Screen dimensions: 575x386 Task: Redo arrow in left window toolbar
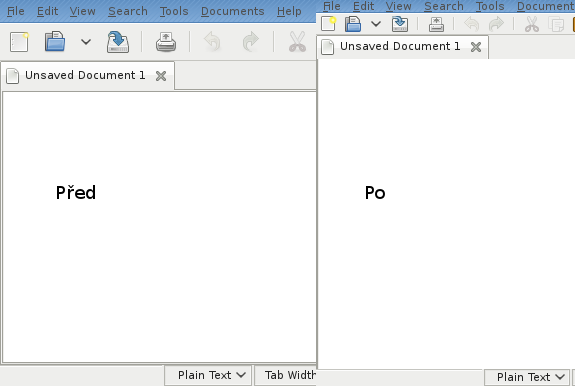click(250, 41)
